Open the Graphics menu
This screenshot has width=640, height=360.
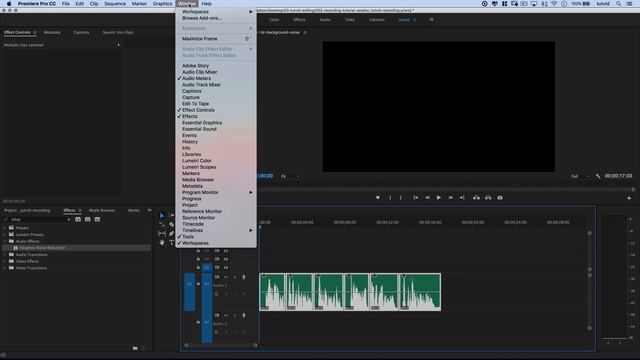click(162, 4)
